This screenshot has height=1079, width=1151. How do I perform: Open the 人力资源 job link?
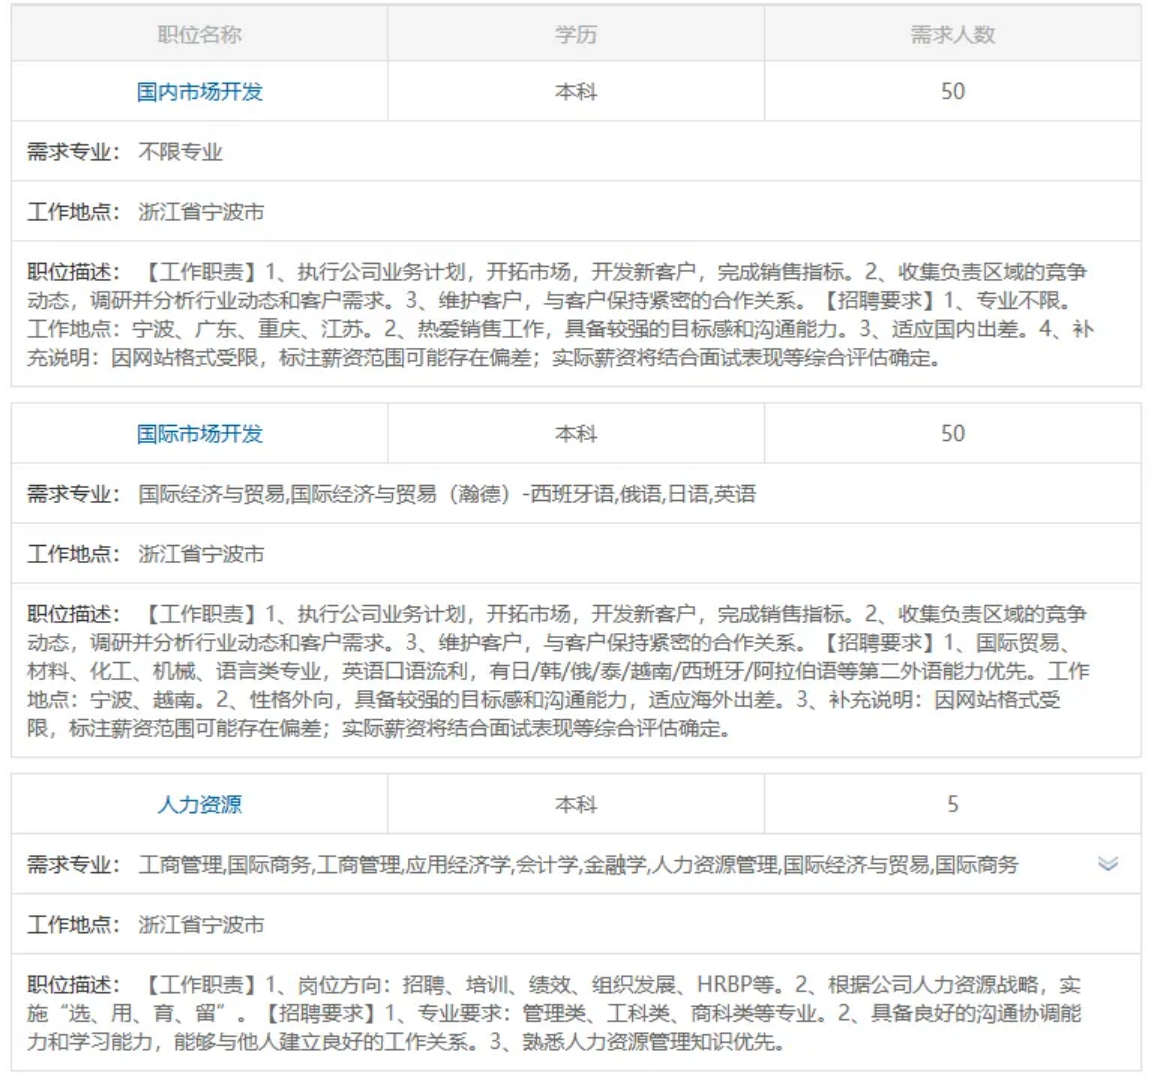pos(200,804)
